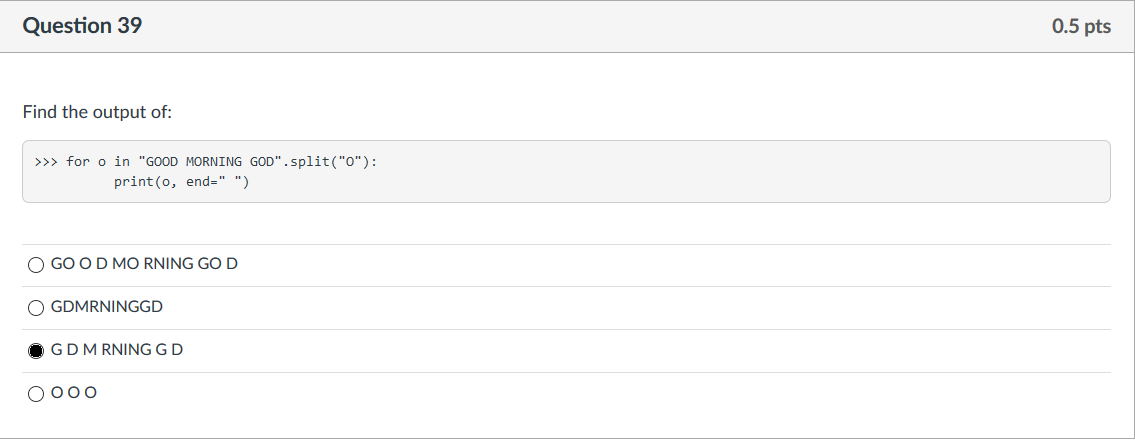Viewport: 1135px width, 440px height.
Task: Click the '>>>' prompt in the code block
Action: tap(46, 161)
